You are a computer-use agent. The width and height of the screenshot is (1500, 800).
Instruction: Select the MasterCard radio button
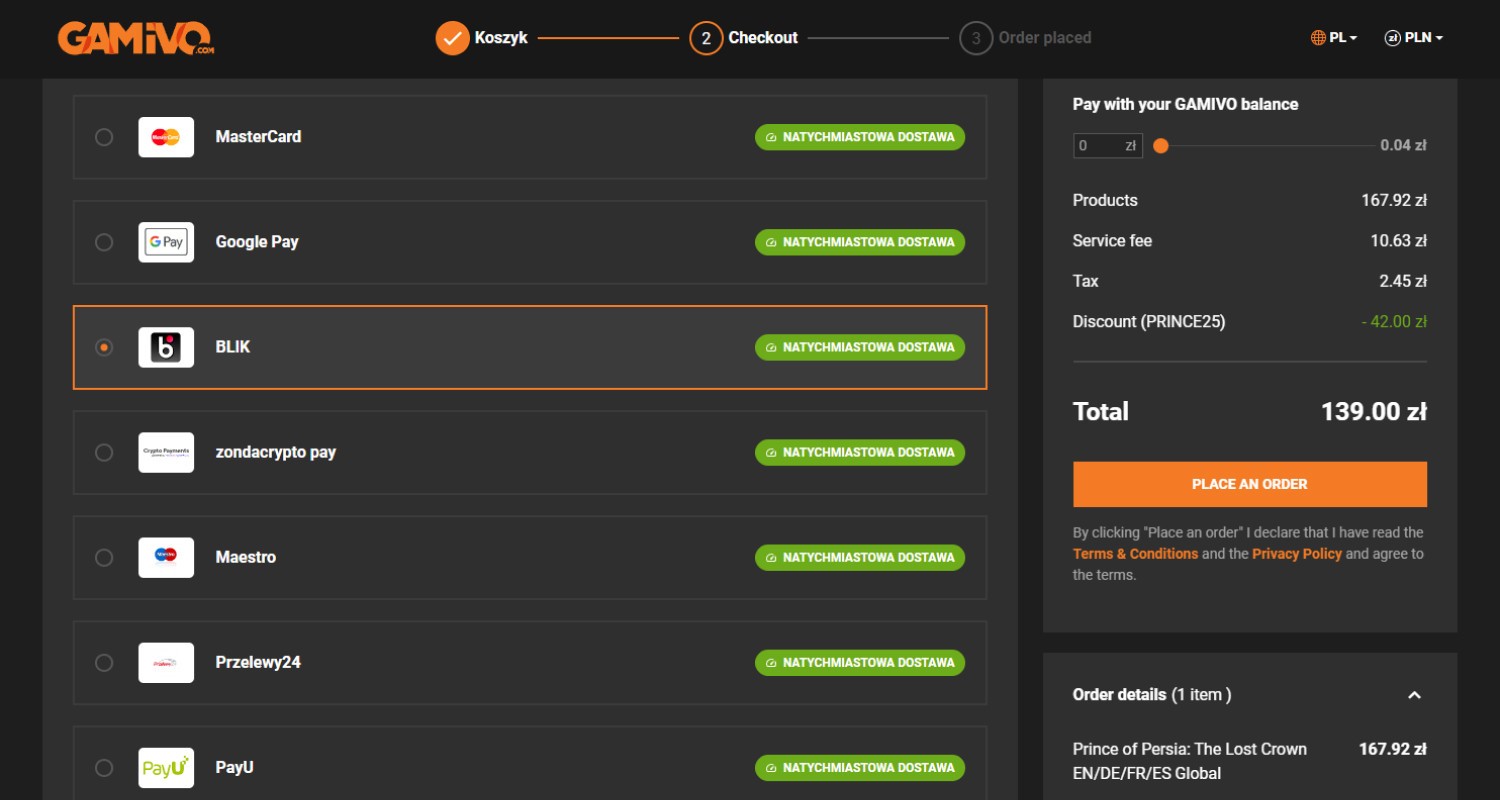[104, 137]
